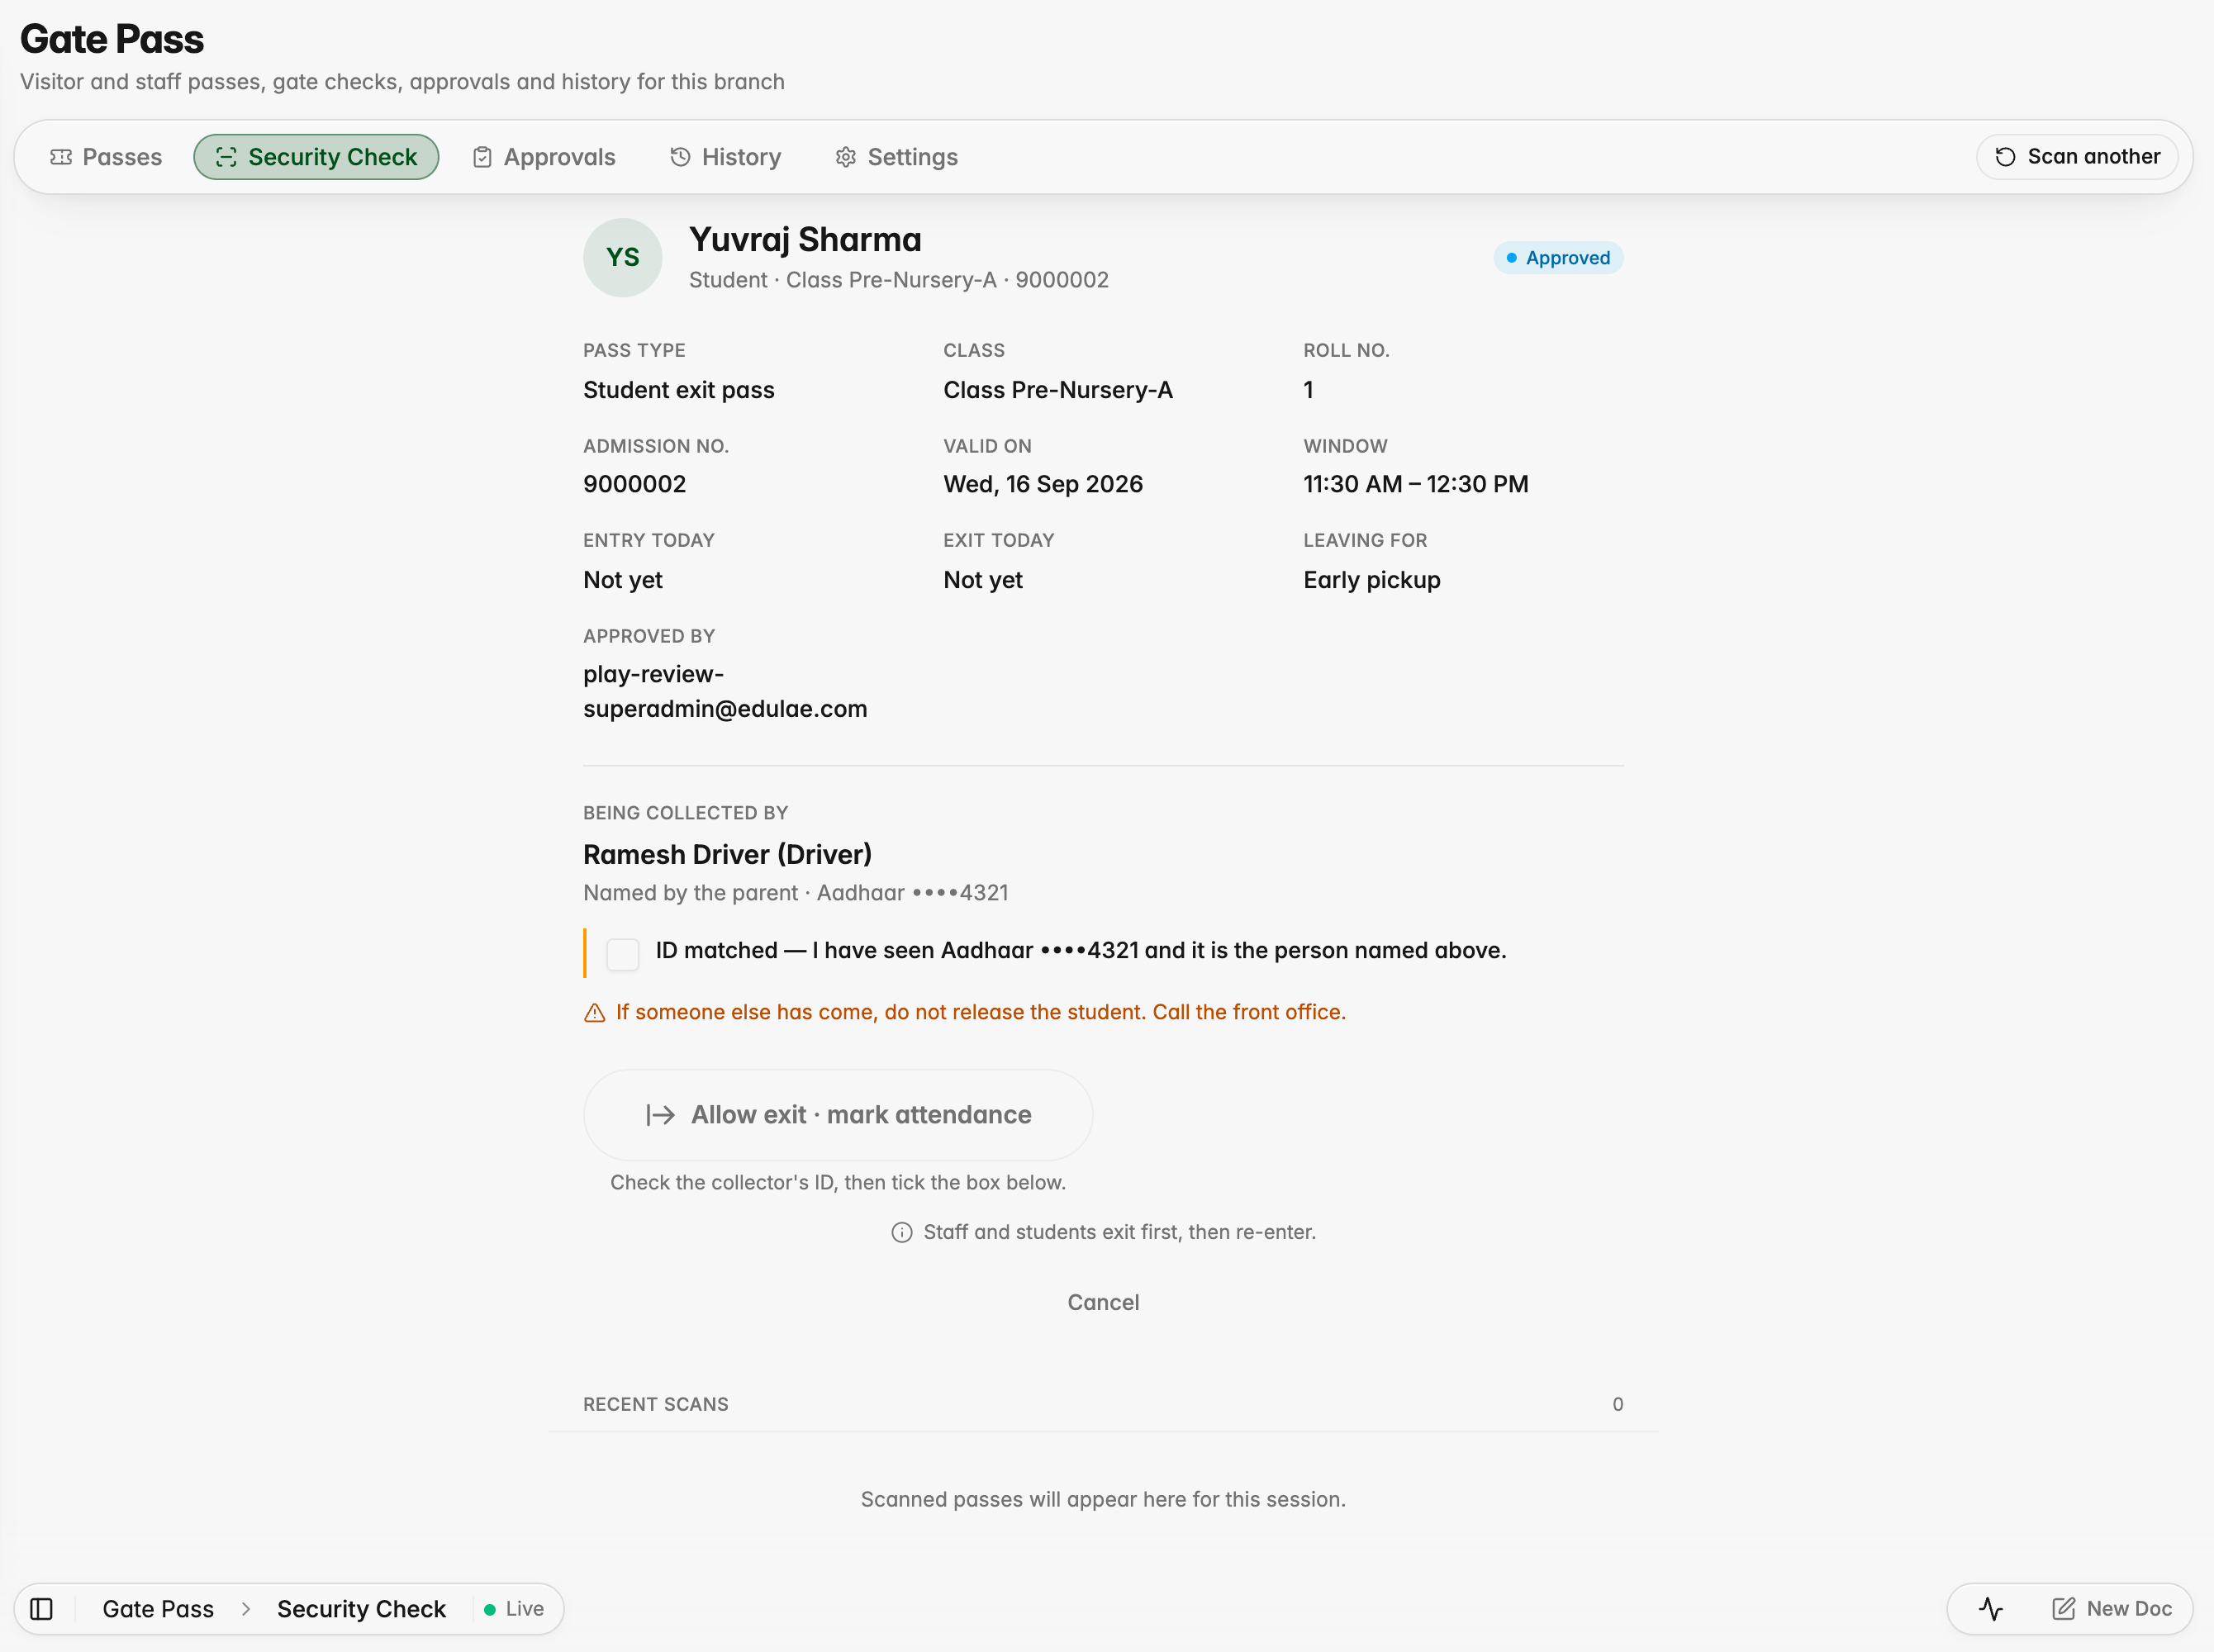2214x1652 pixels.
Task: Click the History clock icon
Action: pyautogui.click(x=680, y=157)
